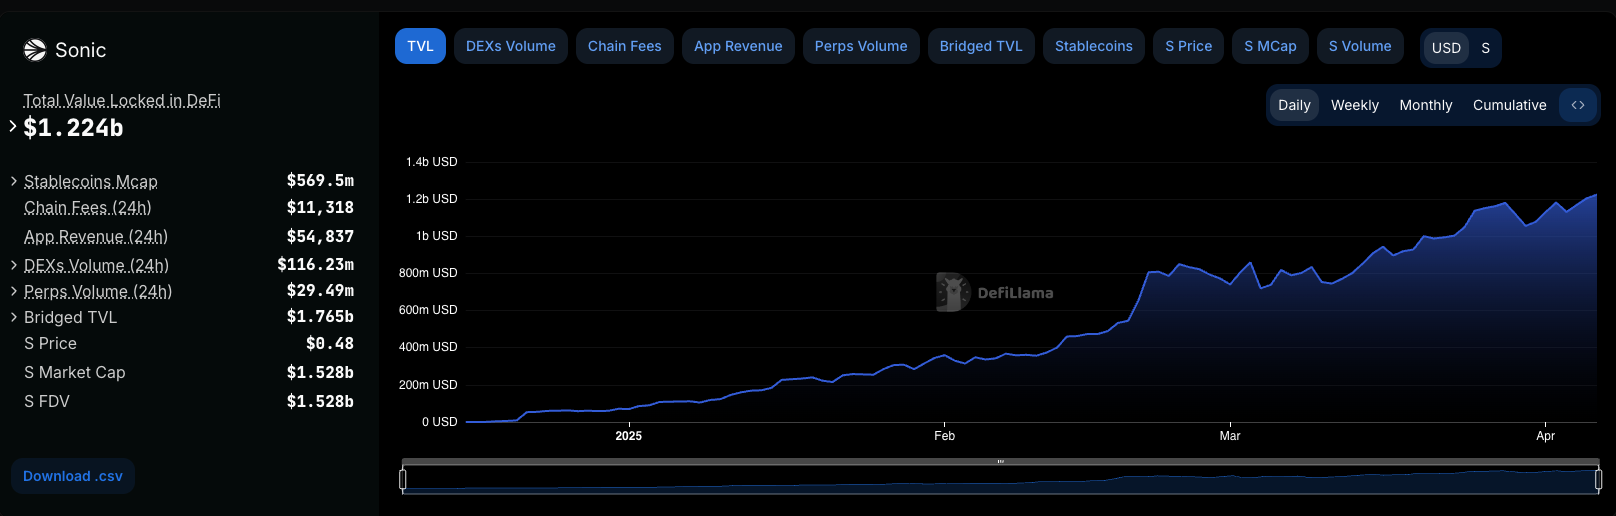The height and width of the screenshot is (516, 1616).
Task: Toggle Stablecoins chart series
Action: (x=1094, y=46)
